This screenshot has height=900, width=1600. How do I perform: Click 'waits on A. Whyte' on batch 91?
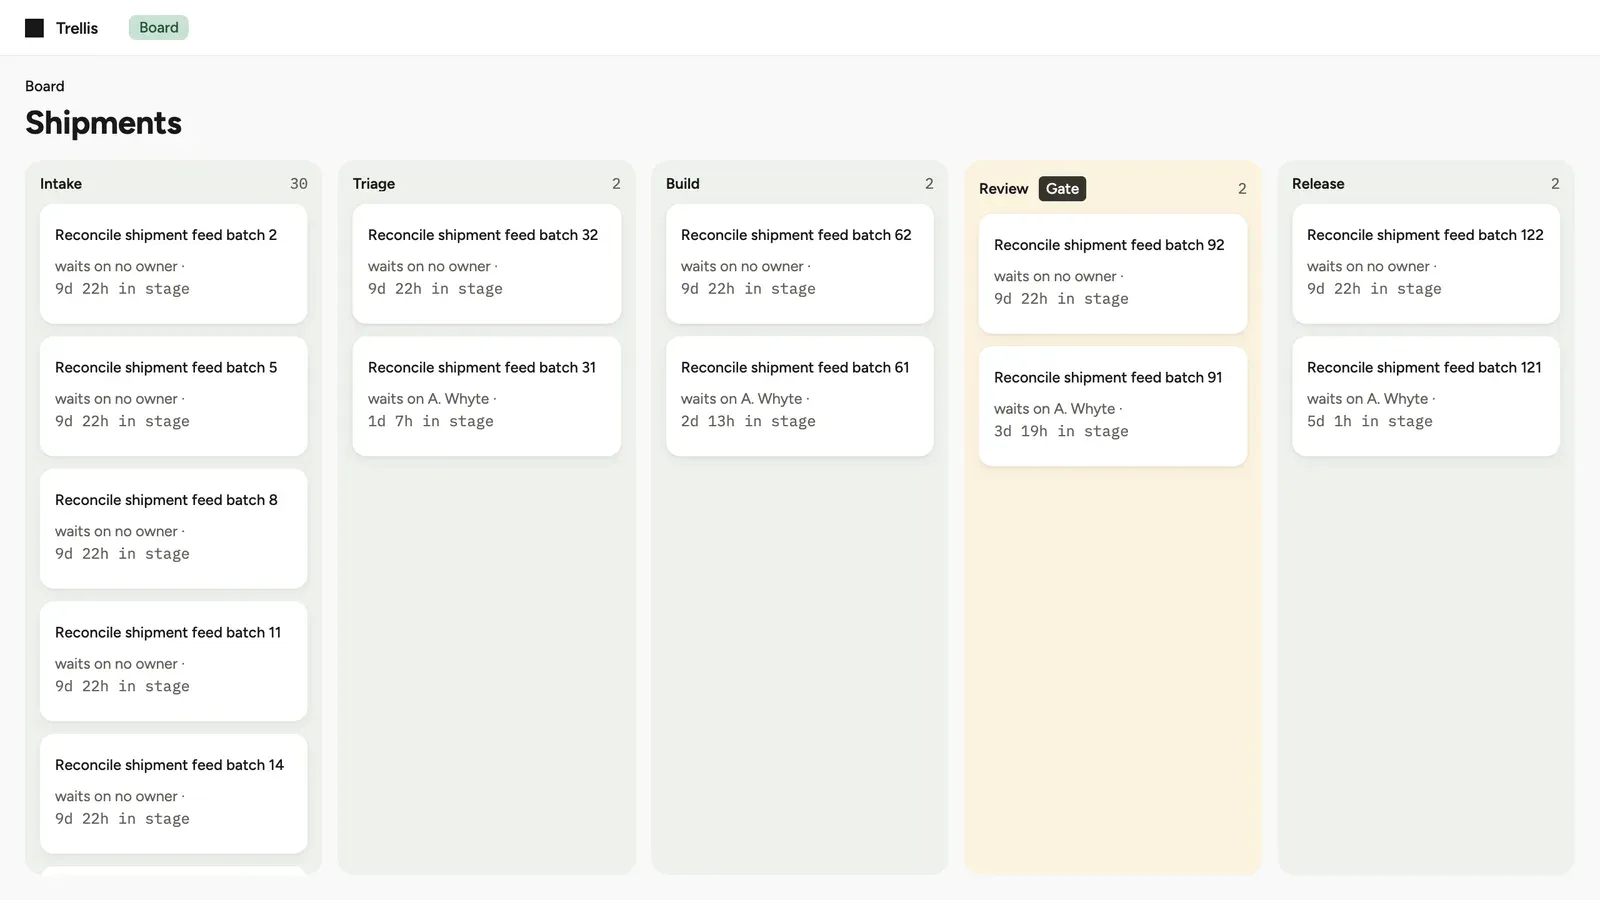1055,409
